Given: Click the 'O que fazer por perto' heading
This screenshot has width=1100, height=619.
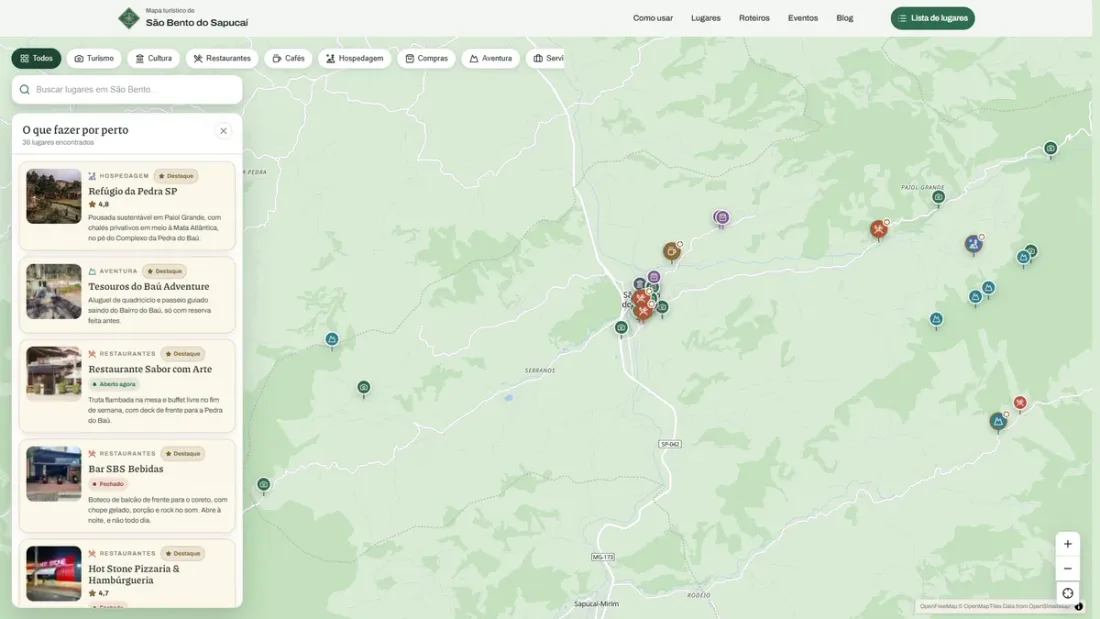Looking at the screenshot, I should tap(75, 130).
